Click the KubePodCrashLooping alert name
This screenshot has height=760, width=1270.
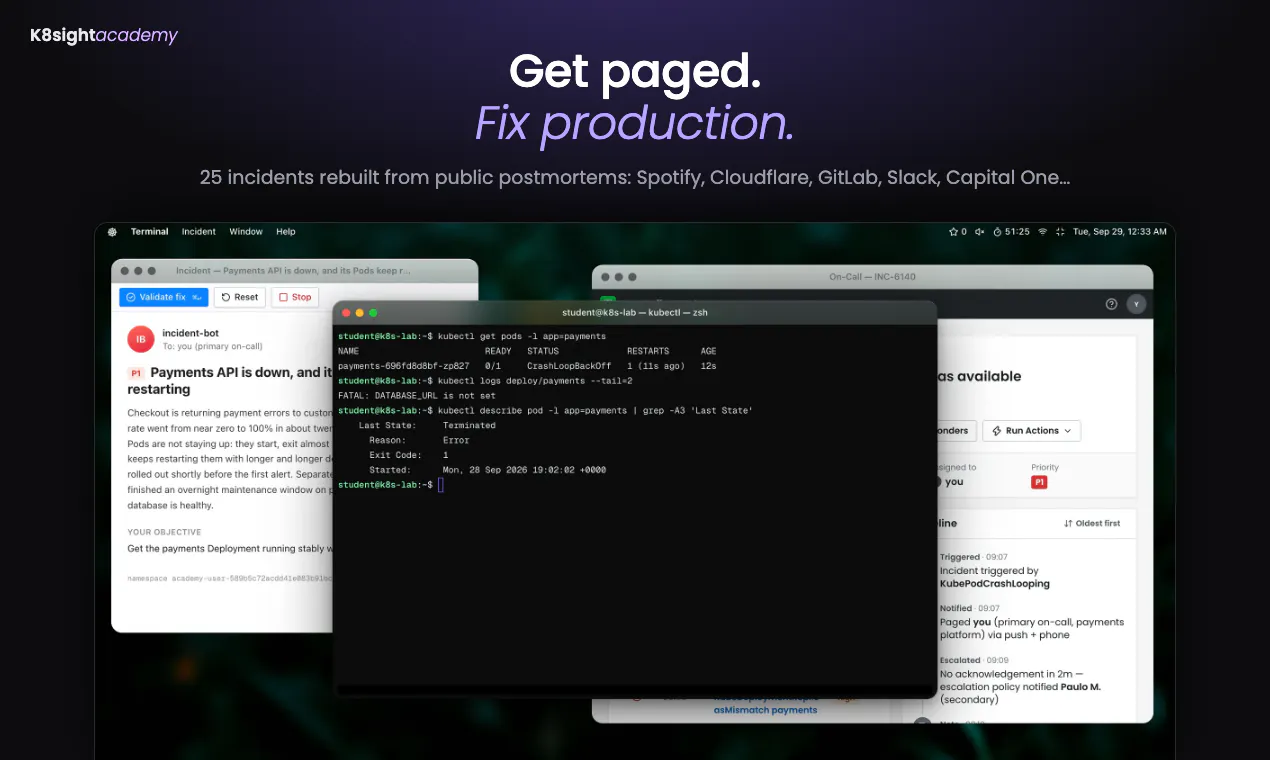point(995,583)
